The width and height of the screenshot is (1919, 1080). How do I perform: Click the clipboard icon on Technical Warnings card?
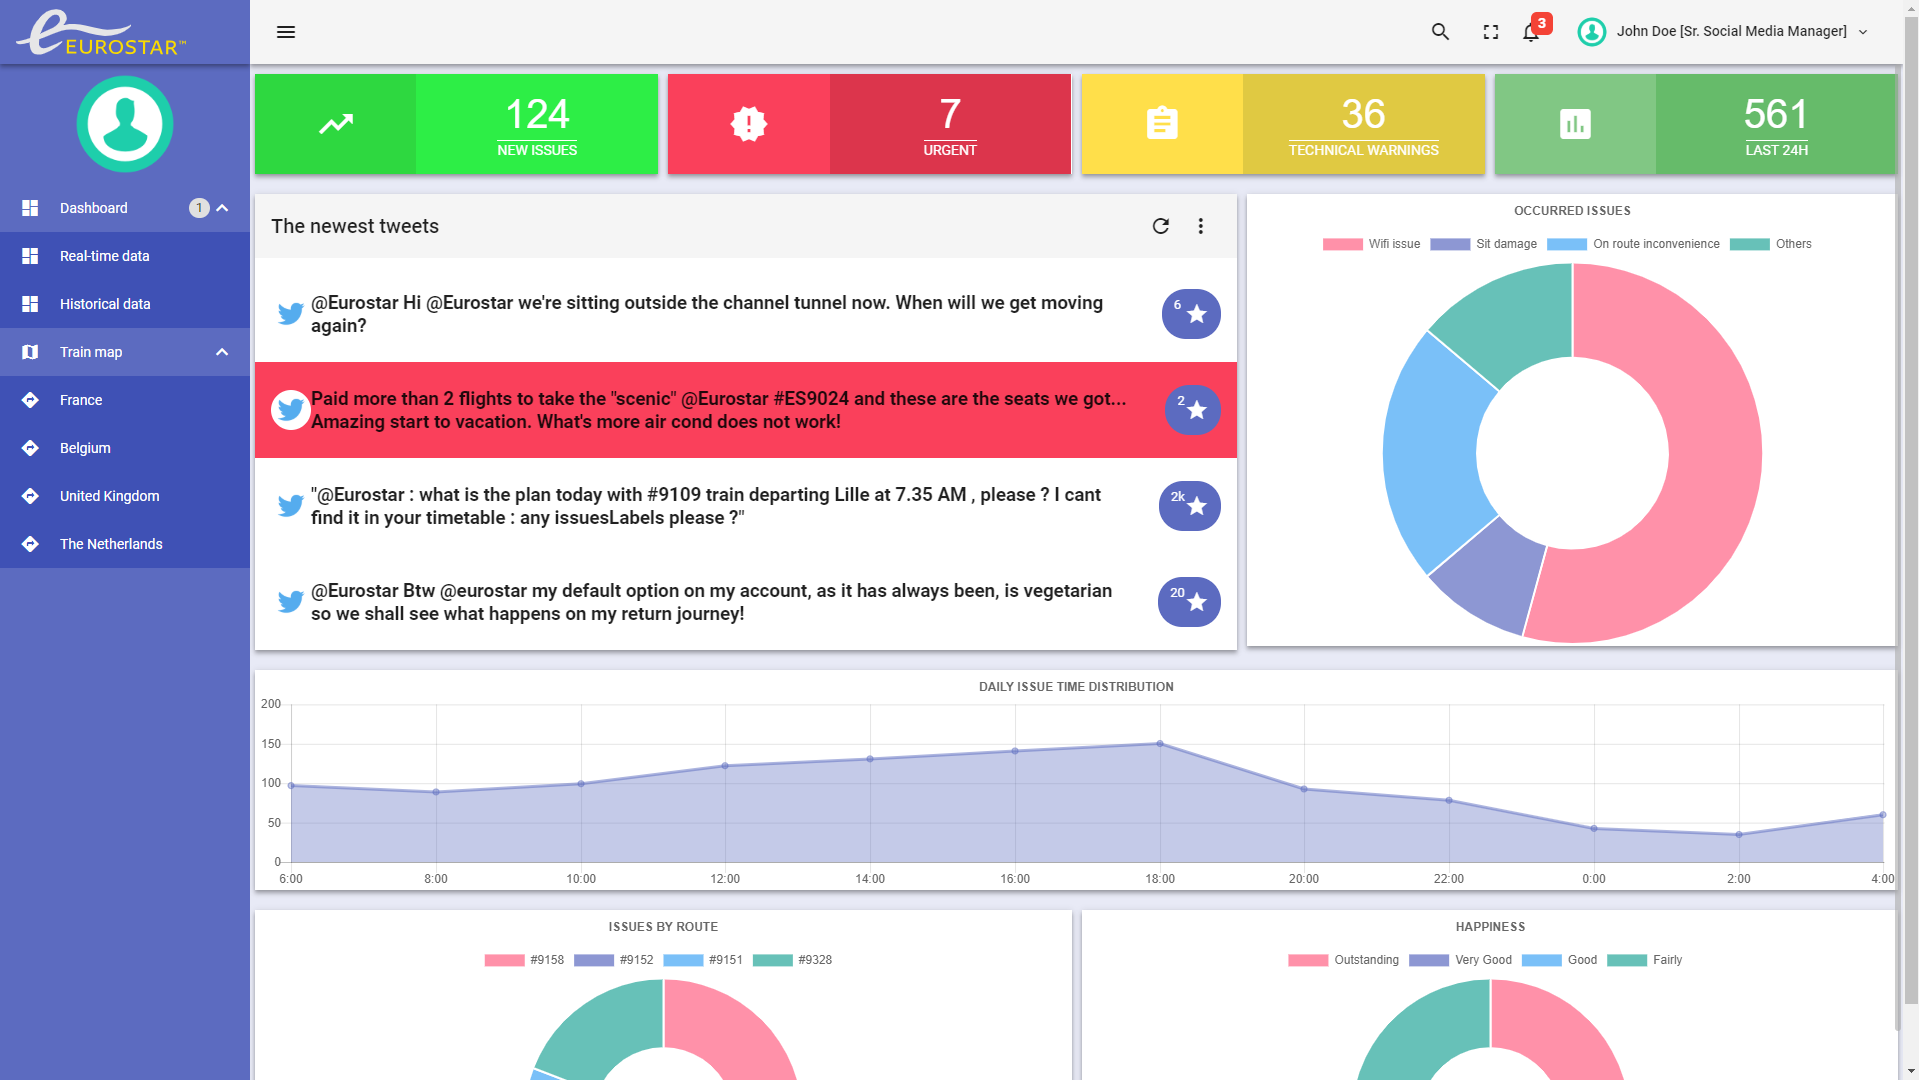coord(1162,124)
